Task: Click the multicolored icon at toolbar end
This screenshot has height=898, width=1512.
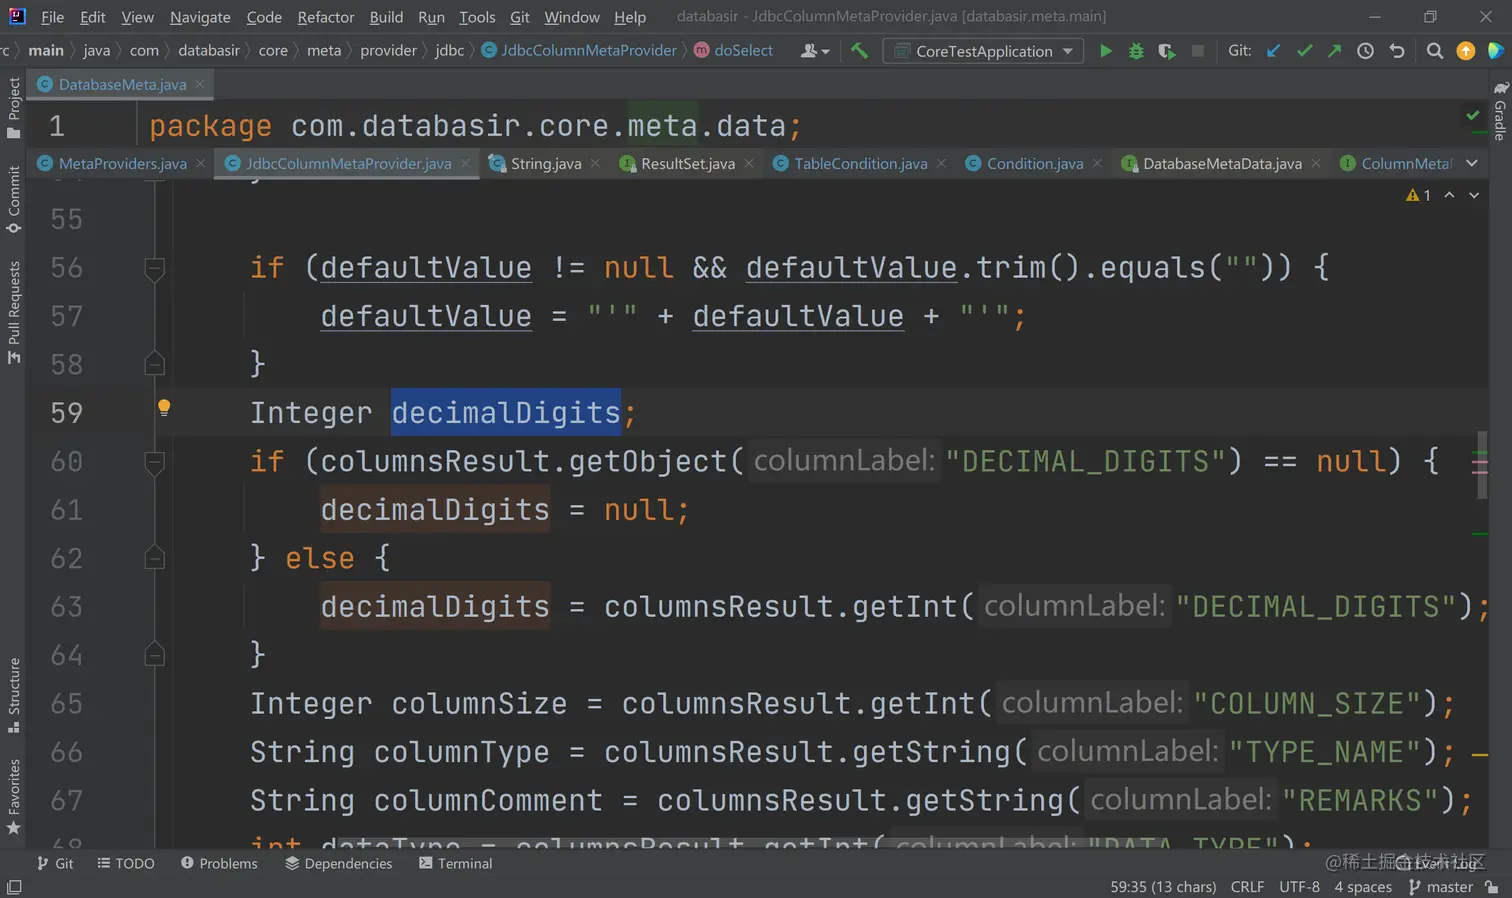Action: point(1496,50)
